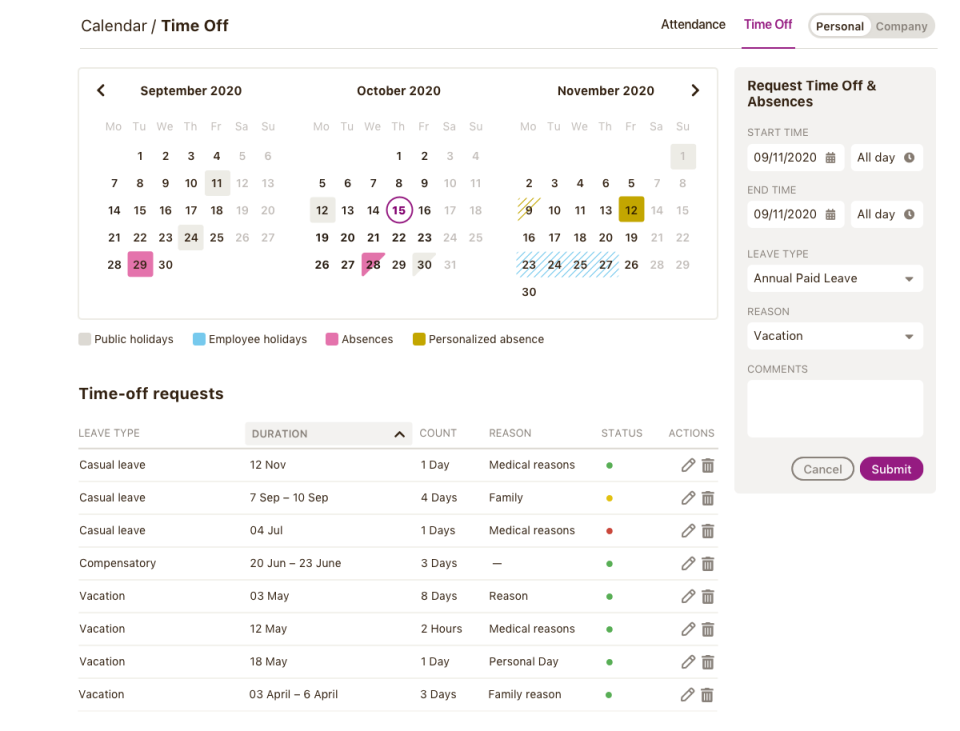This screenshot has width=960, height=731.
Task: Edit the Compensatory 20 Jun request
Action: tap(688, 563)
